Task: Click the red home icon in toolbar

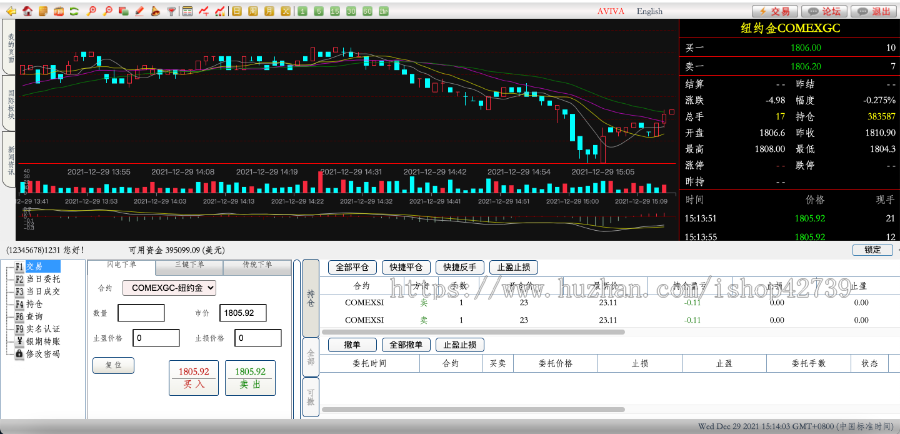Action: click(27, 11)
